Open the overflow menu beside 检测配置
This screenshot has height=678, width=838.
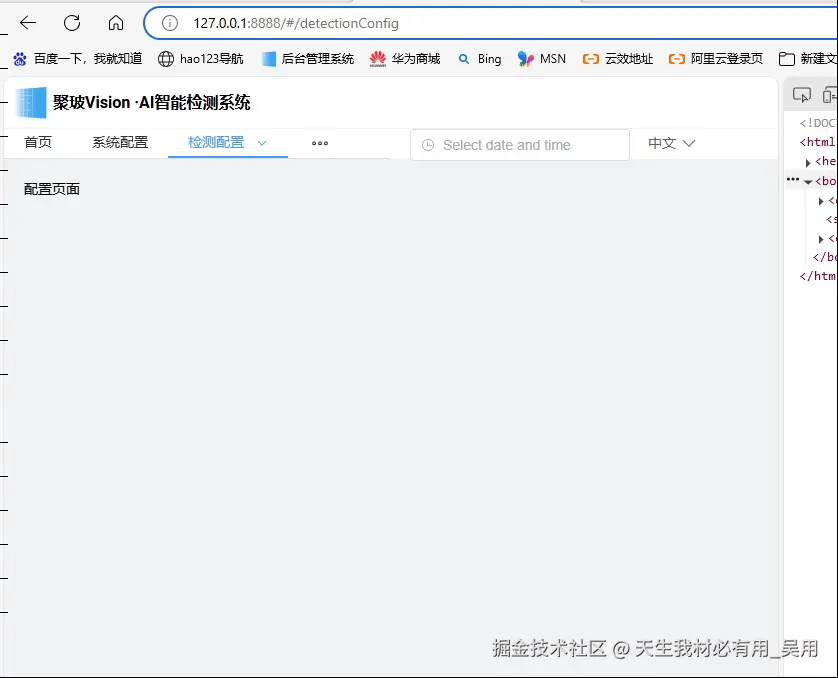(x=319, y=143)
